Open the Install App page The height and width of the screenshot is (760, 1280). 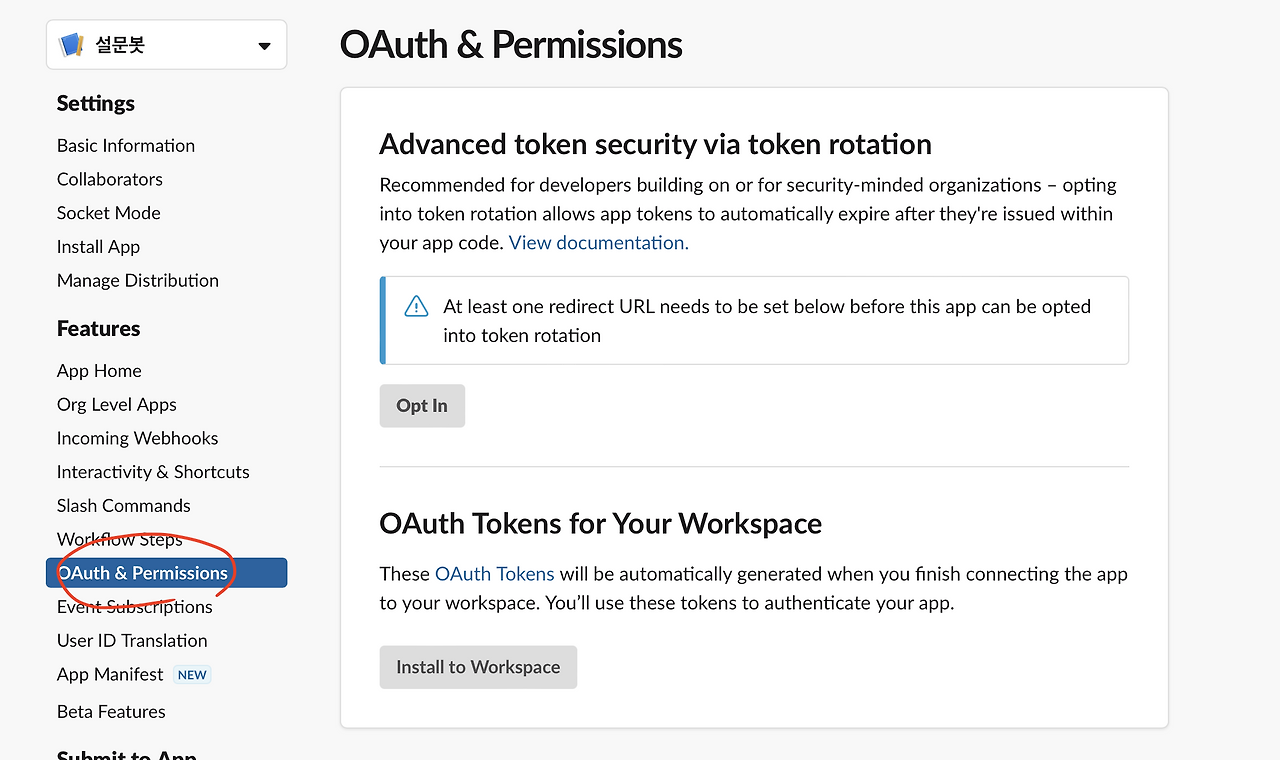coord(99,247)
